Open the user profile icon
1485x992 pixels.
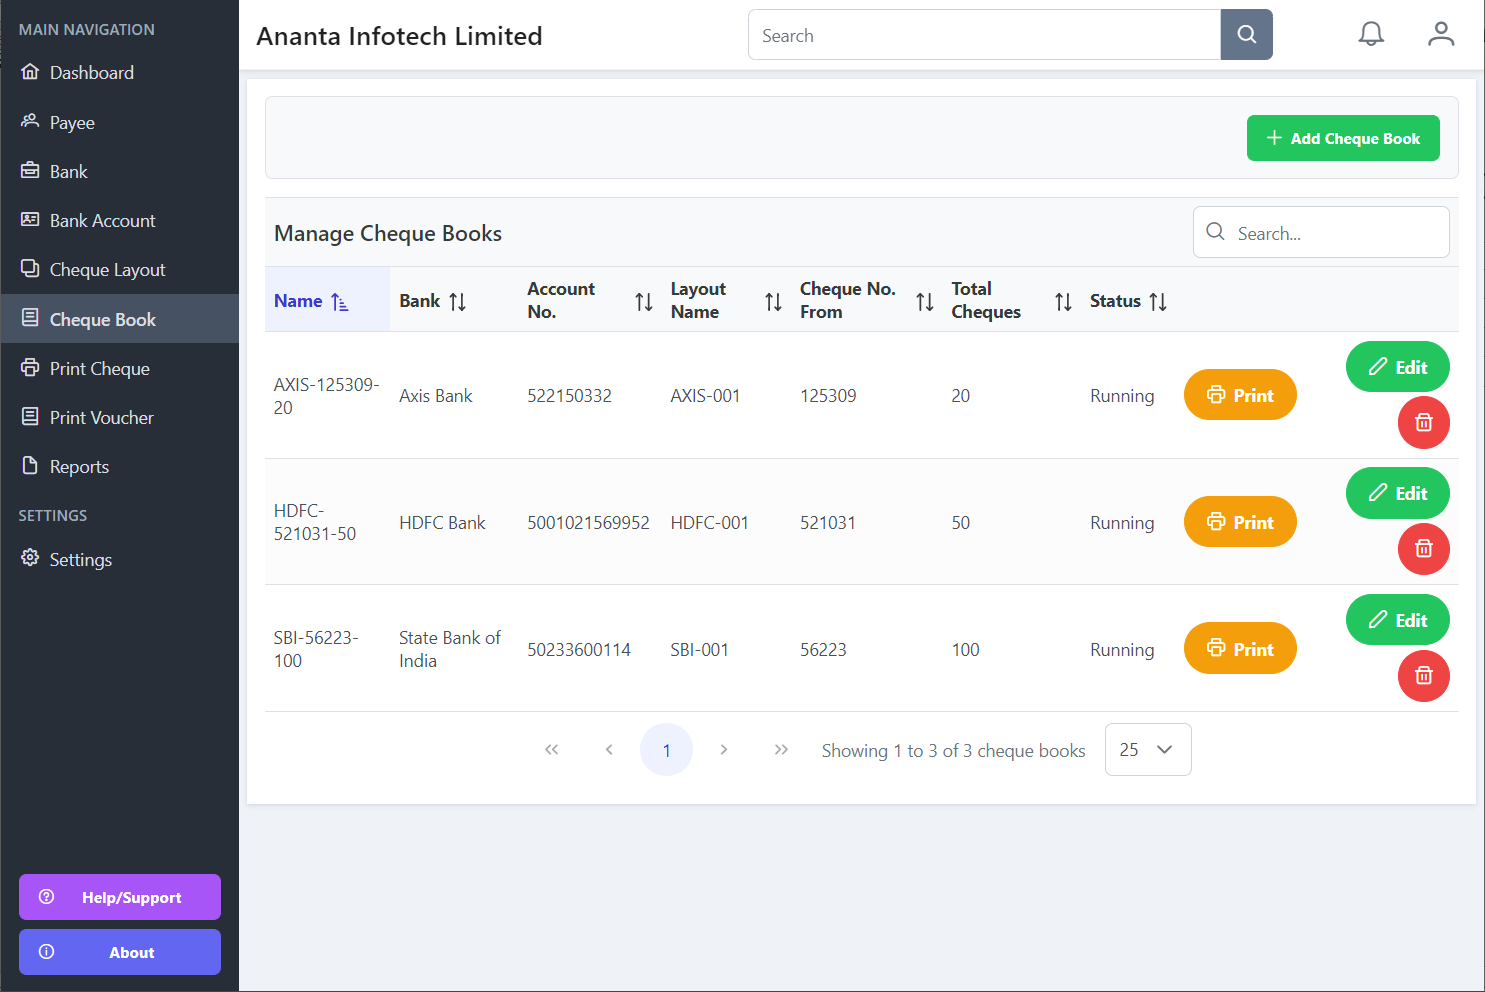[1441, 34]
